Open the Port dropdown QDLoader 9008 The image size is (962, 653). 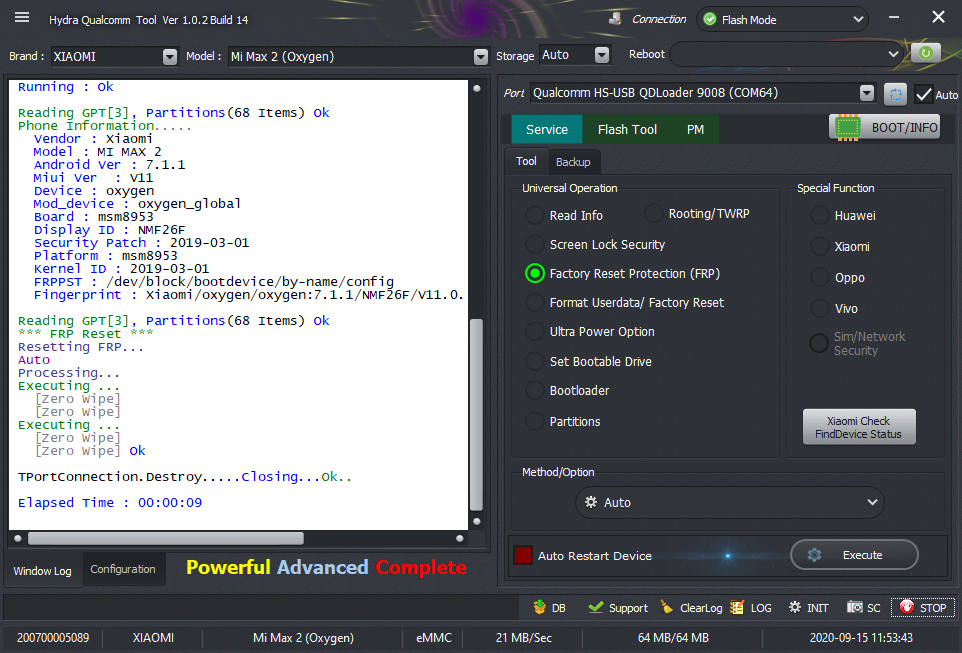[x=702, y=93]
